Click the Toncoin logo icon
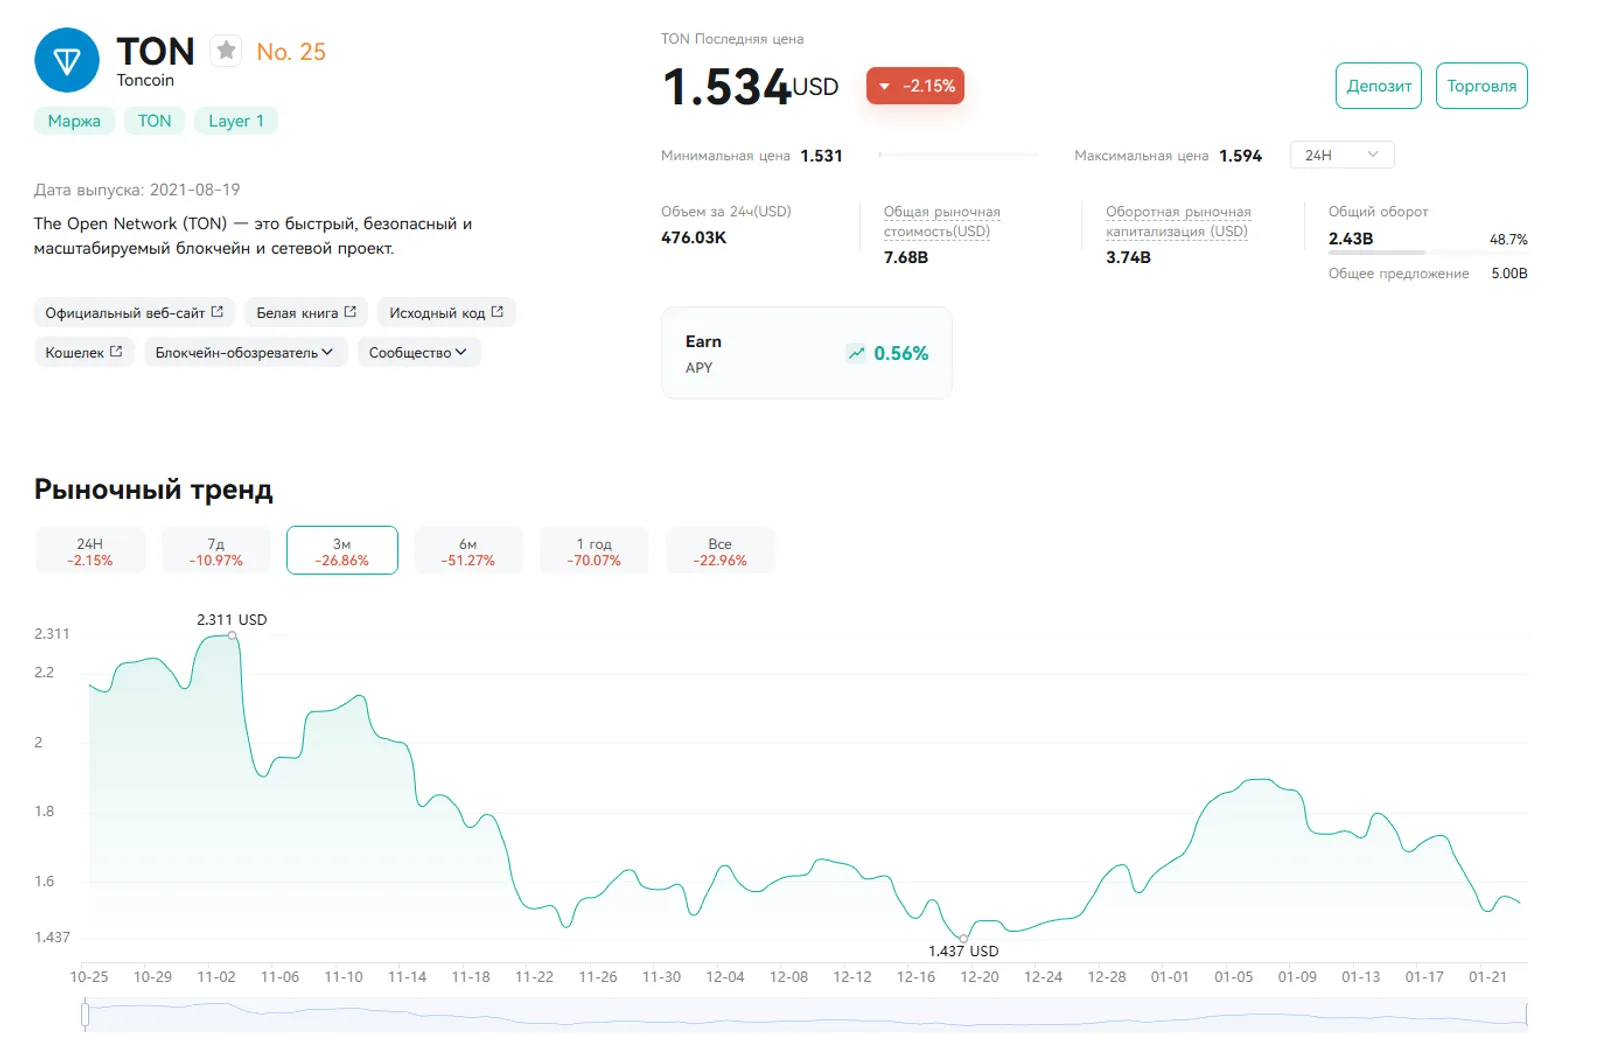This screenshot has height=1056, width=1600. pos(67,60)
